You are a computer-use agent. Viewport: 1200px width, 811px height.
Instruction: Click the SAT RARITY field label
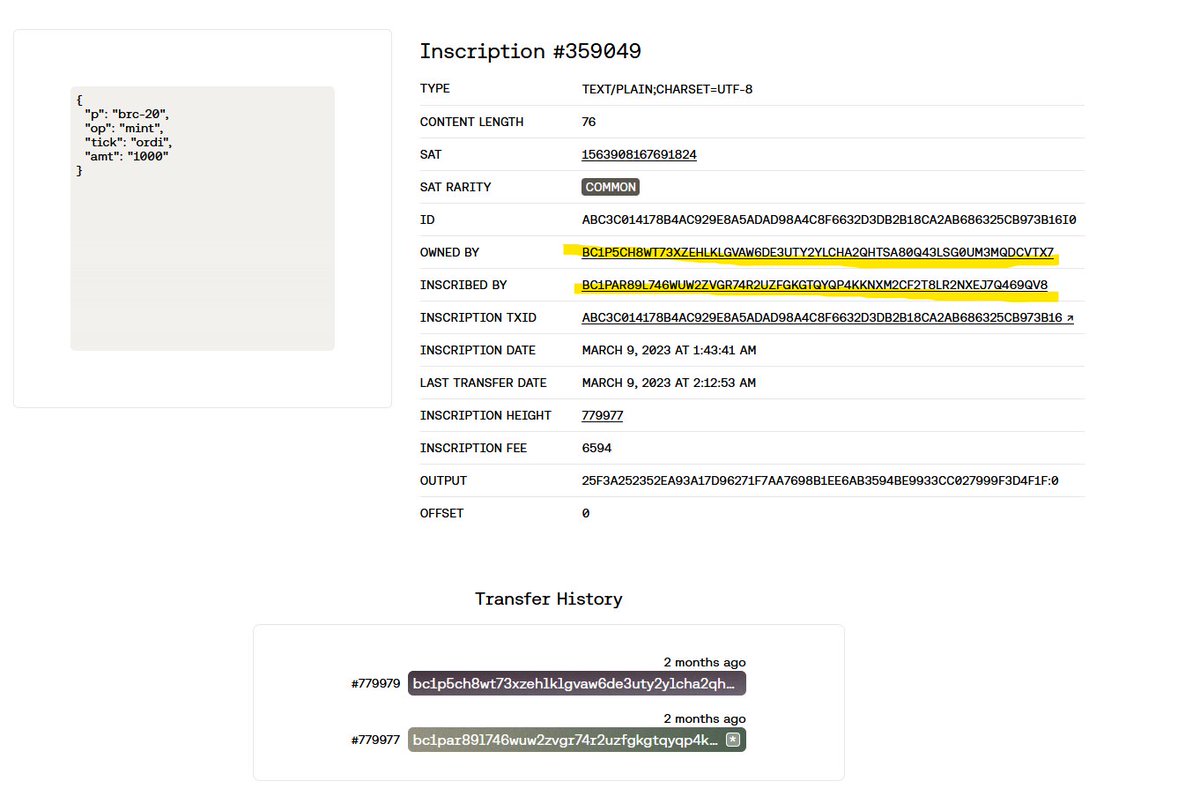[456, 187]
